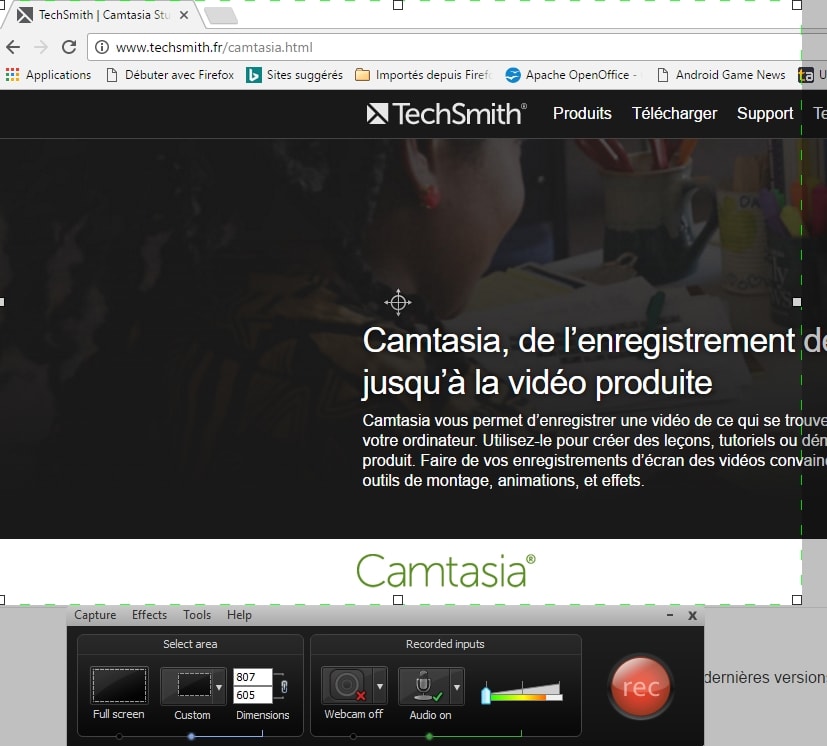Screen dimensions: 827x746
Task: Open the Tools menu
Action: tap(197, 615)
